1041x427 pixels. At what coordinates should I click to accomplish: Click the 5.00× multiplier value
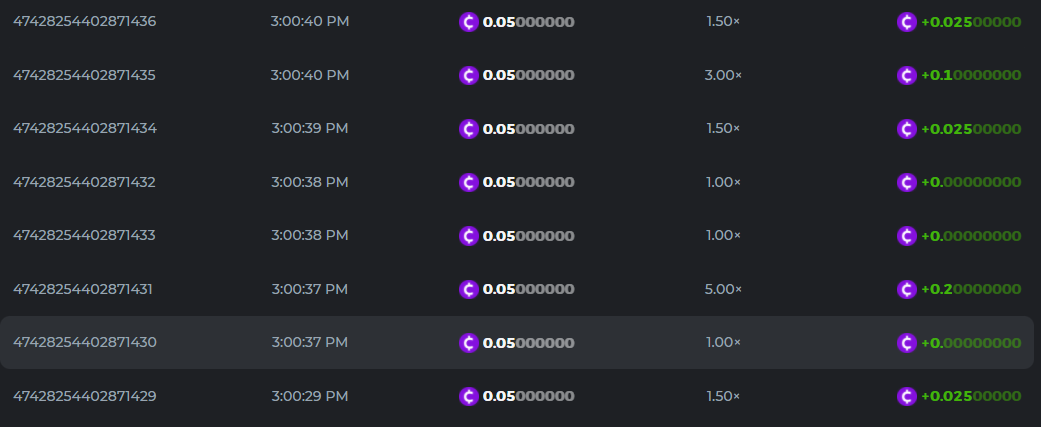(723, 289)
